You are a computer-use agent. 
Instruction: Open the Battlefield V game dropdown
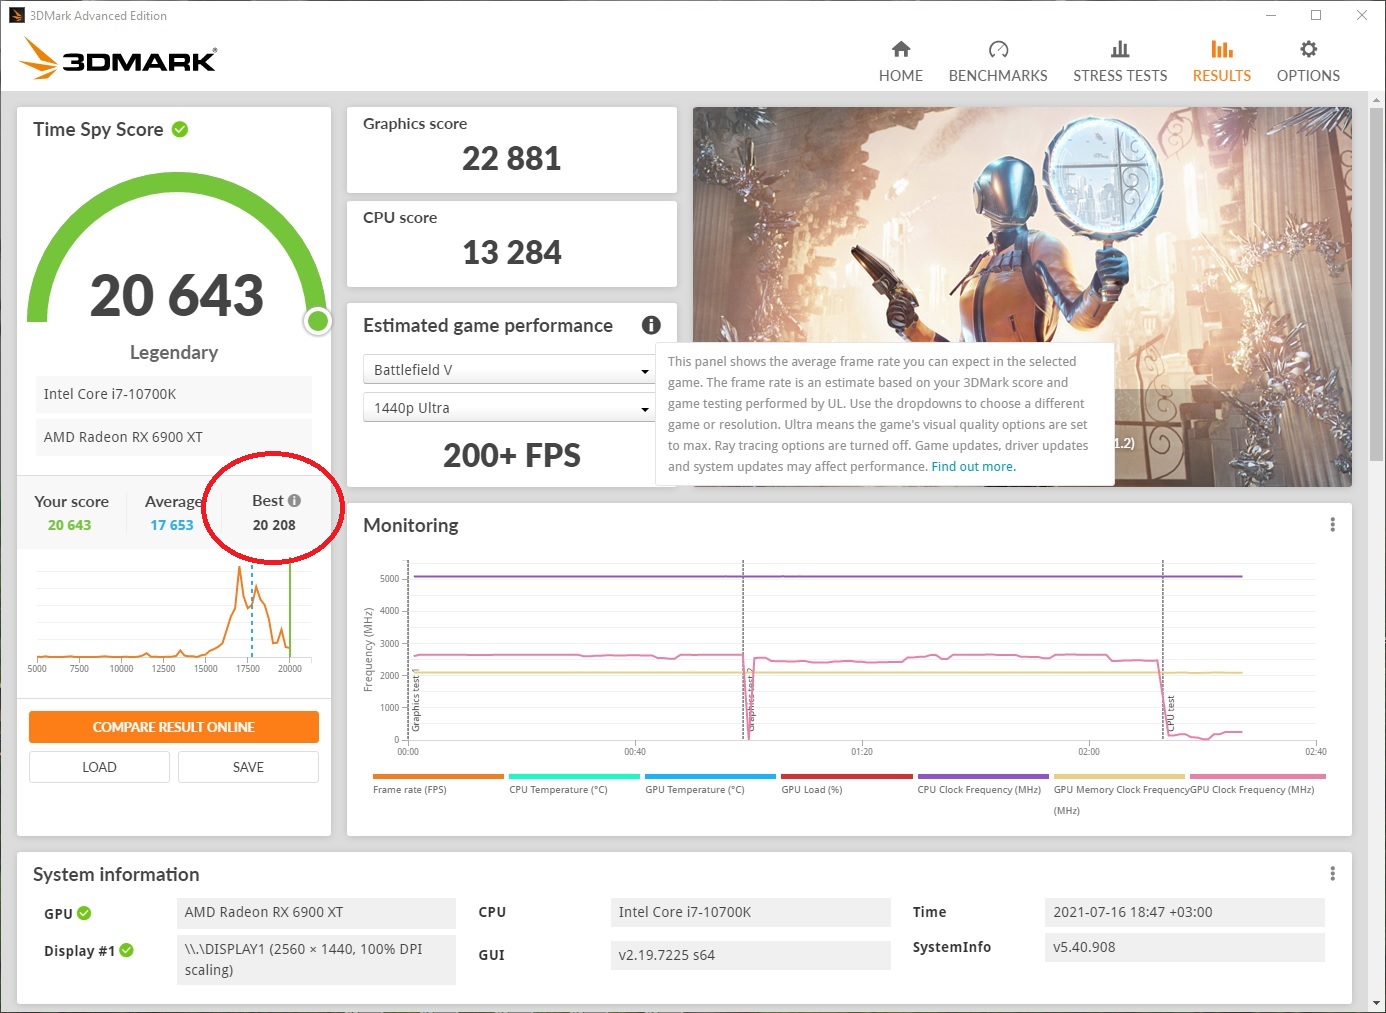pyautogui.click(x=511, y=370)
